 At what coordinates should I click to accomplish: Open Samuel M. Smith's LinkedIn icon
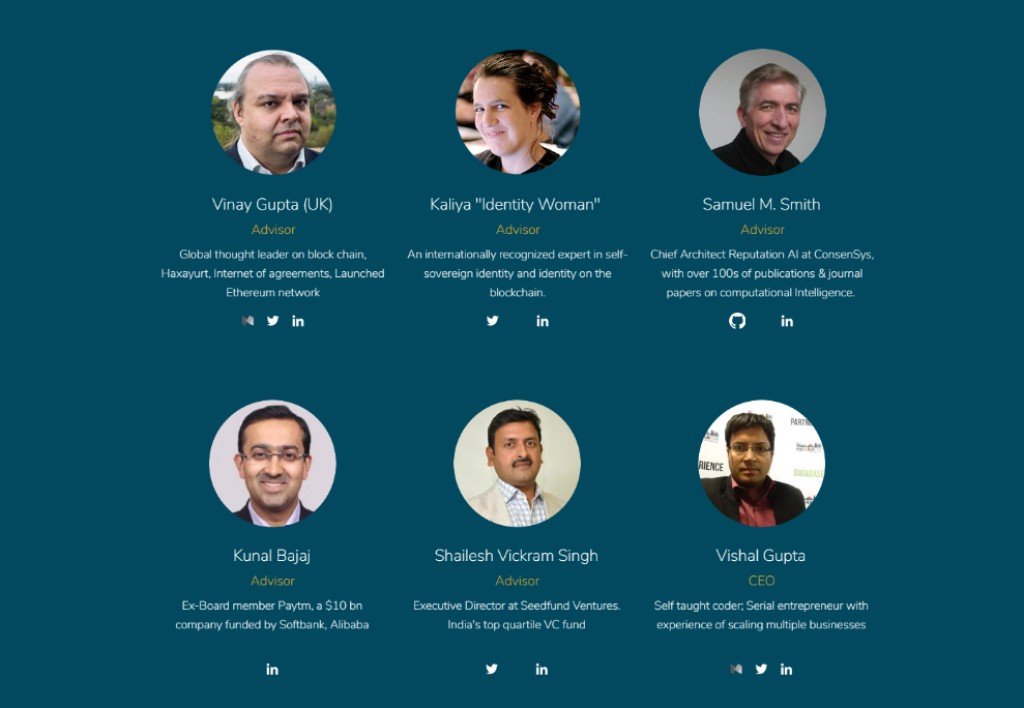pyautogui.click(x=787, y=321)
